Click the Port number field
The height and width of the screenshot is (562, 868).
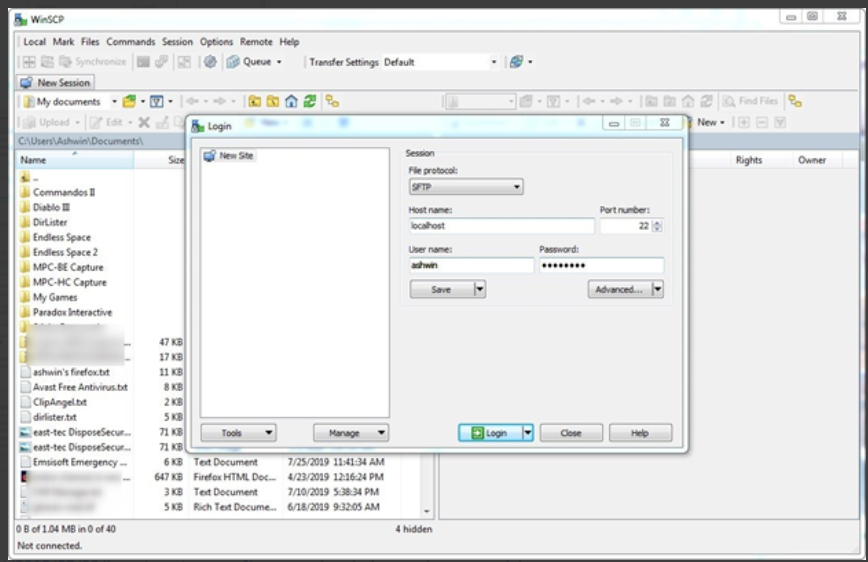tap(626, 226)
